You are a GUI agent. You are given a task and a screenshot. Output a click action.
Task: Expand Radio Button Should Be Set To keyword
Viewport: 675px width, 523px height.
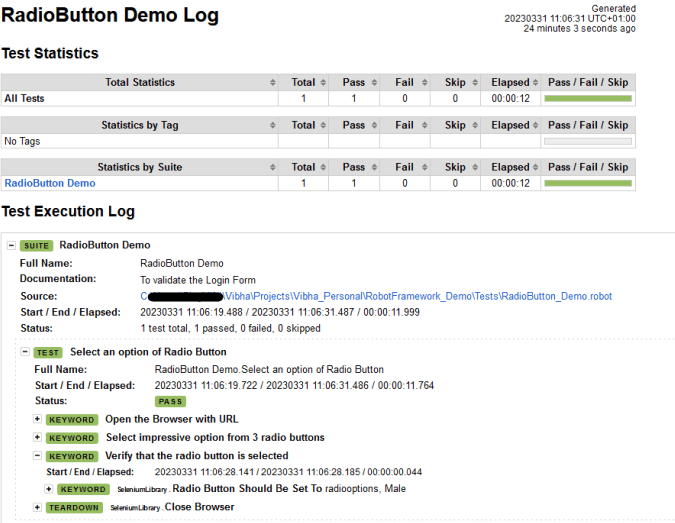click(x=49, y=489)
